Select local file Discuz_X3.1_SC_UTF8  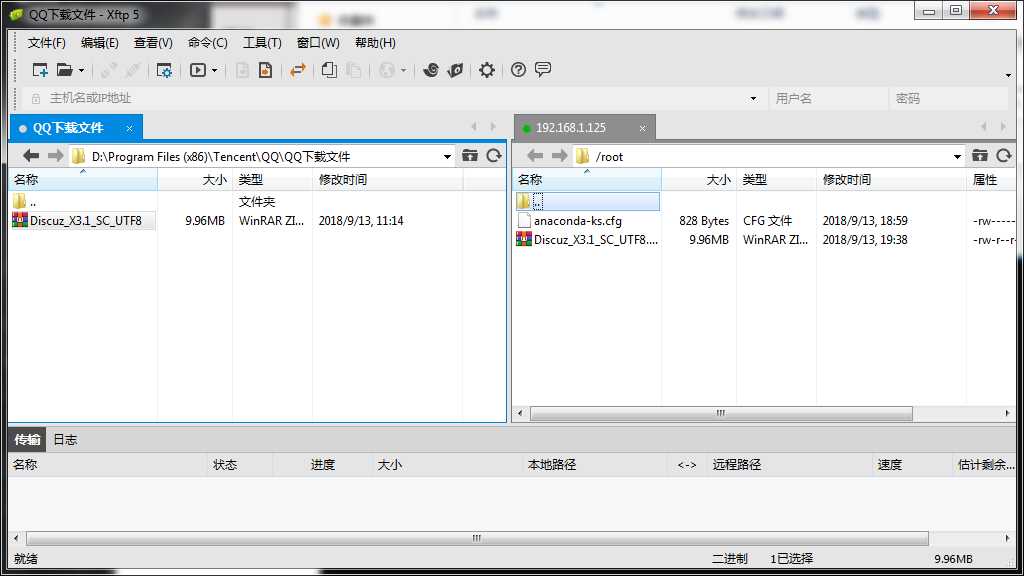pyautogui.click(x=86, y=221)
